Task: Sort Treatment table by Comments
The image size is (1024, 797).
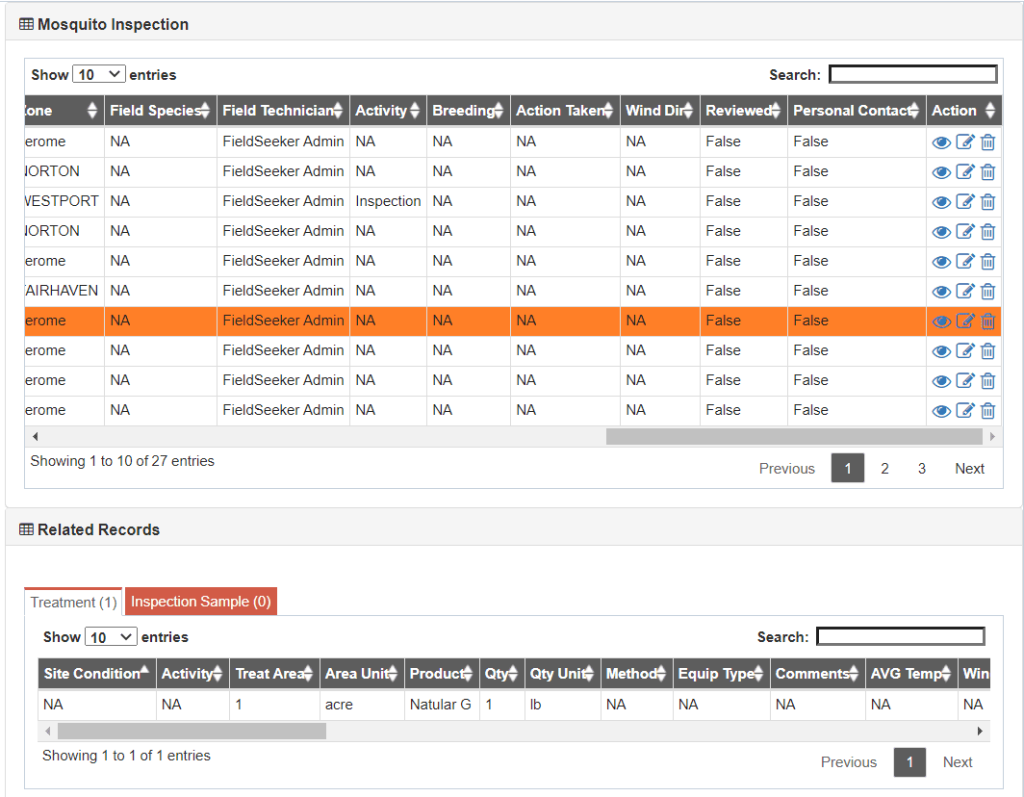Action: pos(817,674)
